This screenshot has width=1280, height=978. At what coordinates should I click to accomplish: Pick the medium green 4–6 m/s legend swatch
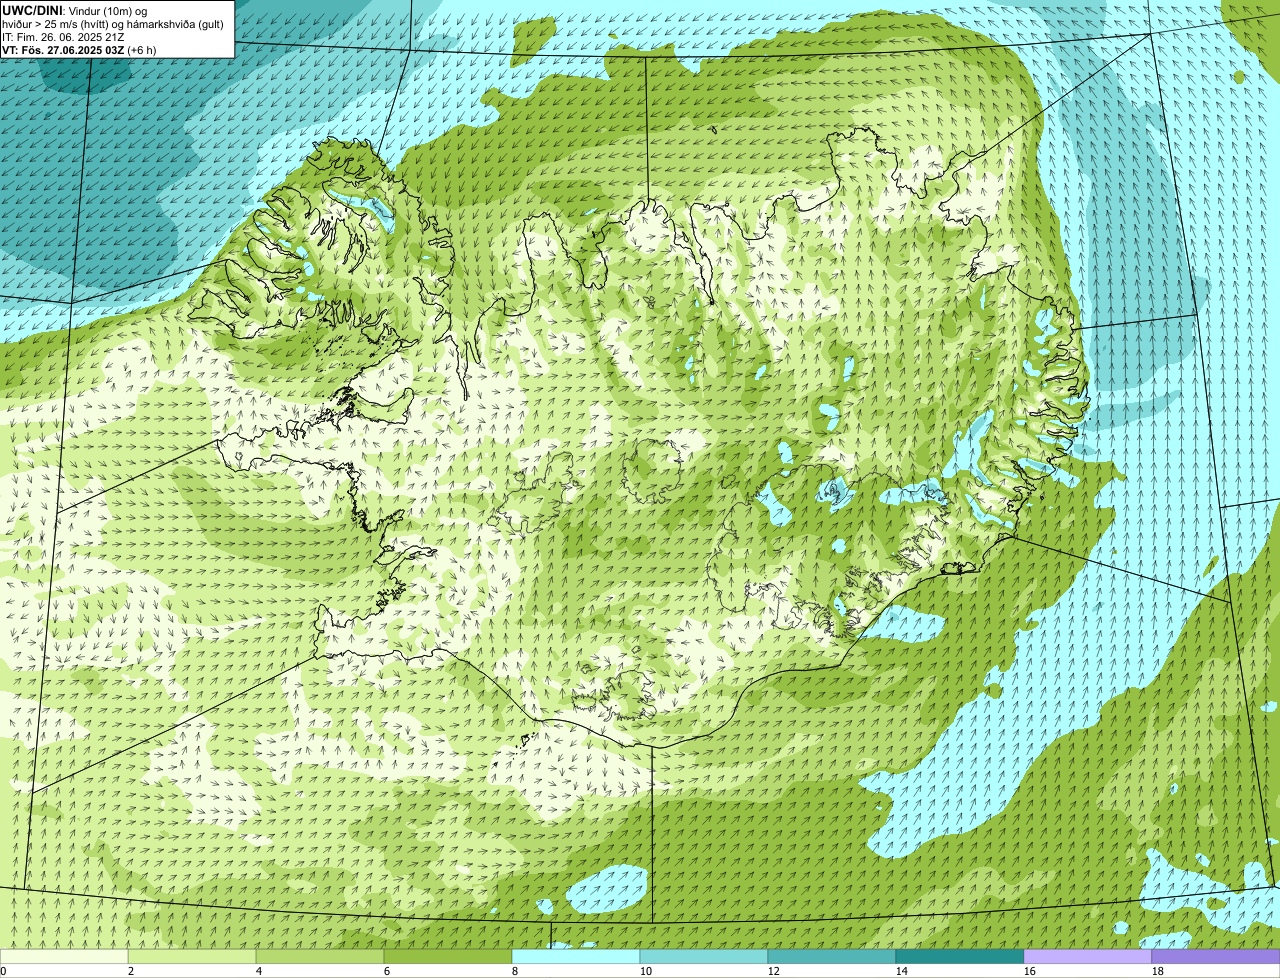point(320,957)
